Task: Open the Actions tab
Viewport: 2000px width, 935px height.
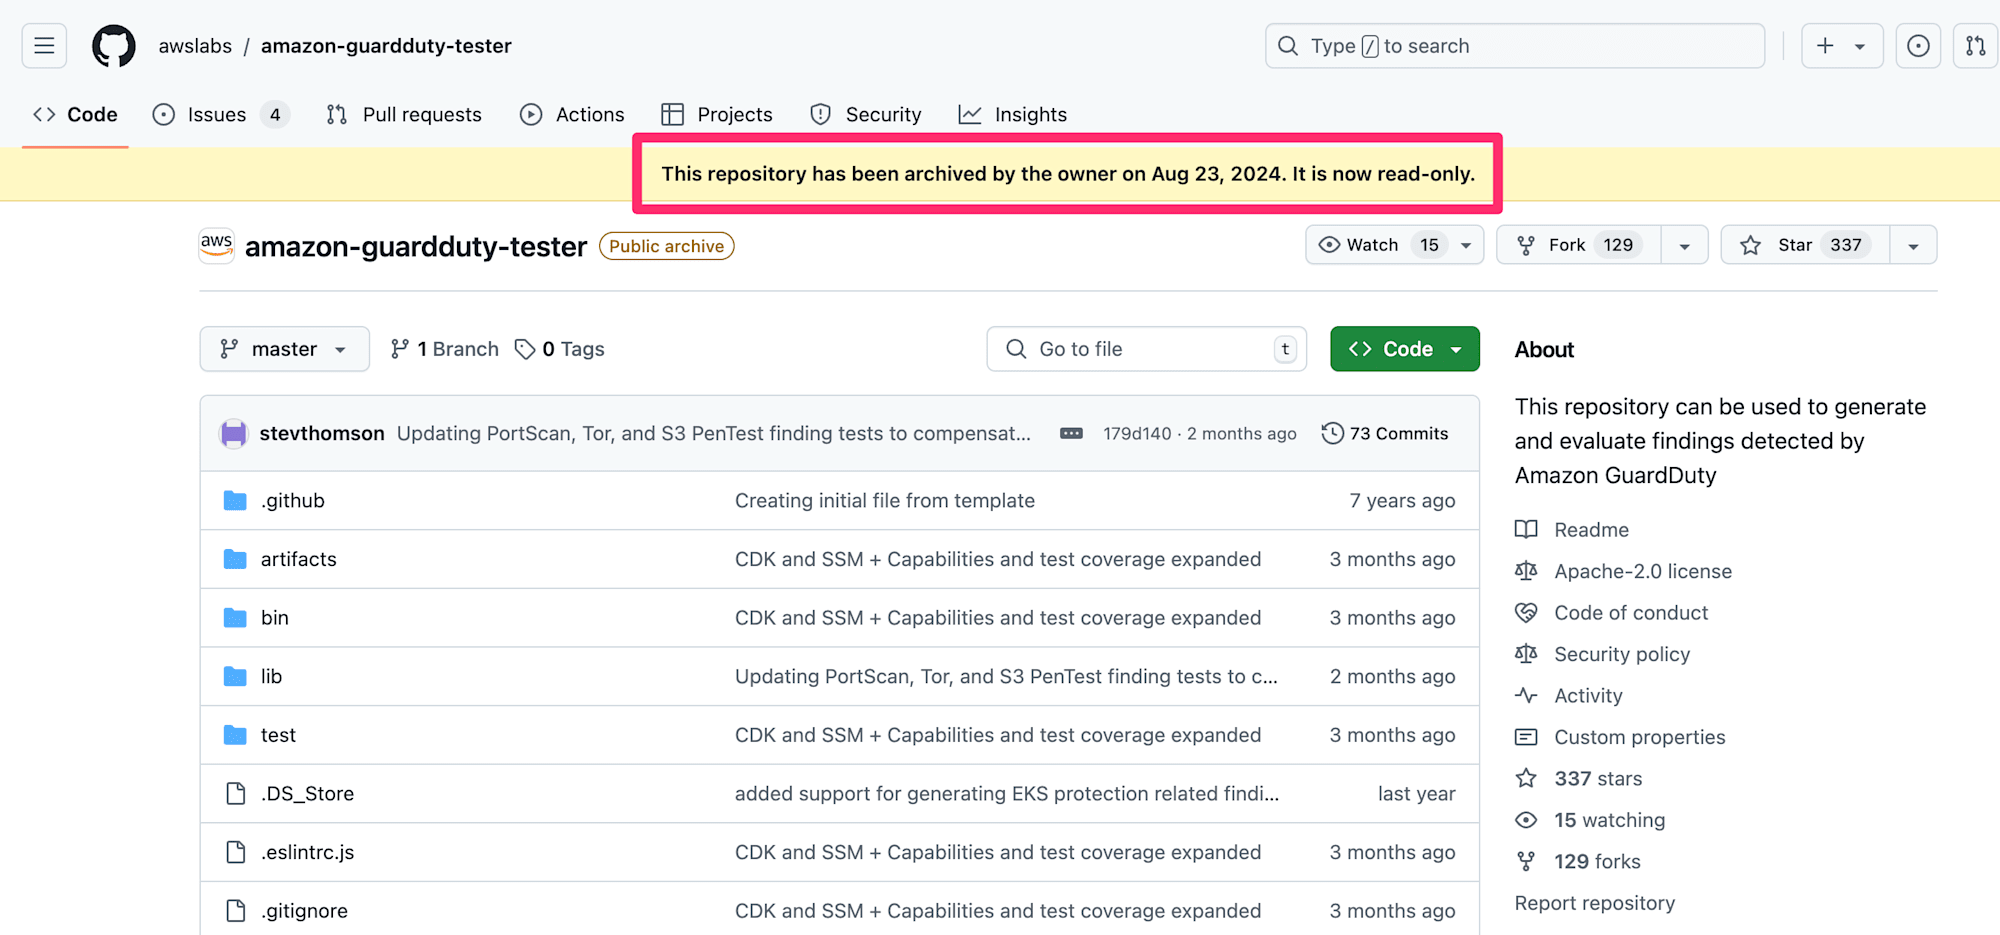Action: coord(572,115)
